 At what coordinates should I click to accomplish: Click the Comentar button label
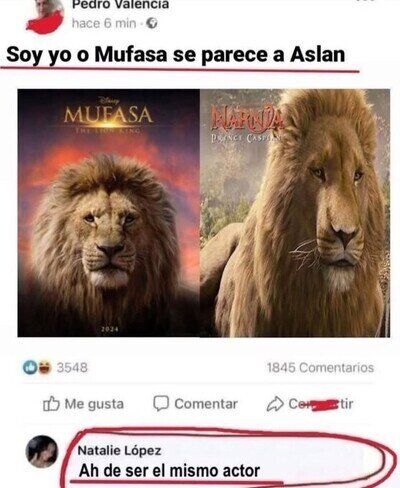tap(206, 404)
